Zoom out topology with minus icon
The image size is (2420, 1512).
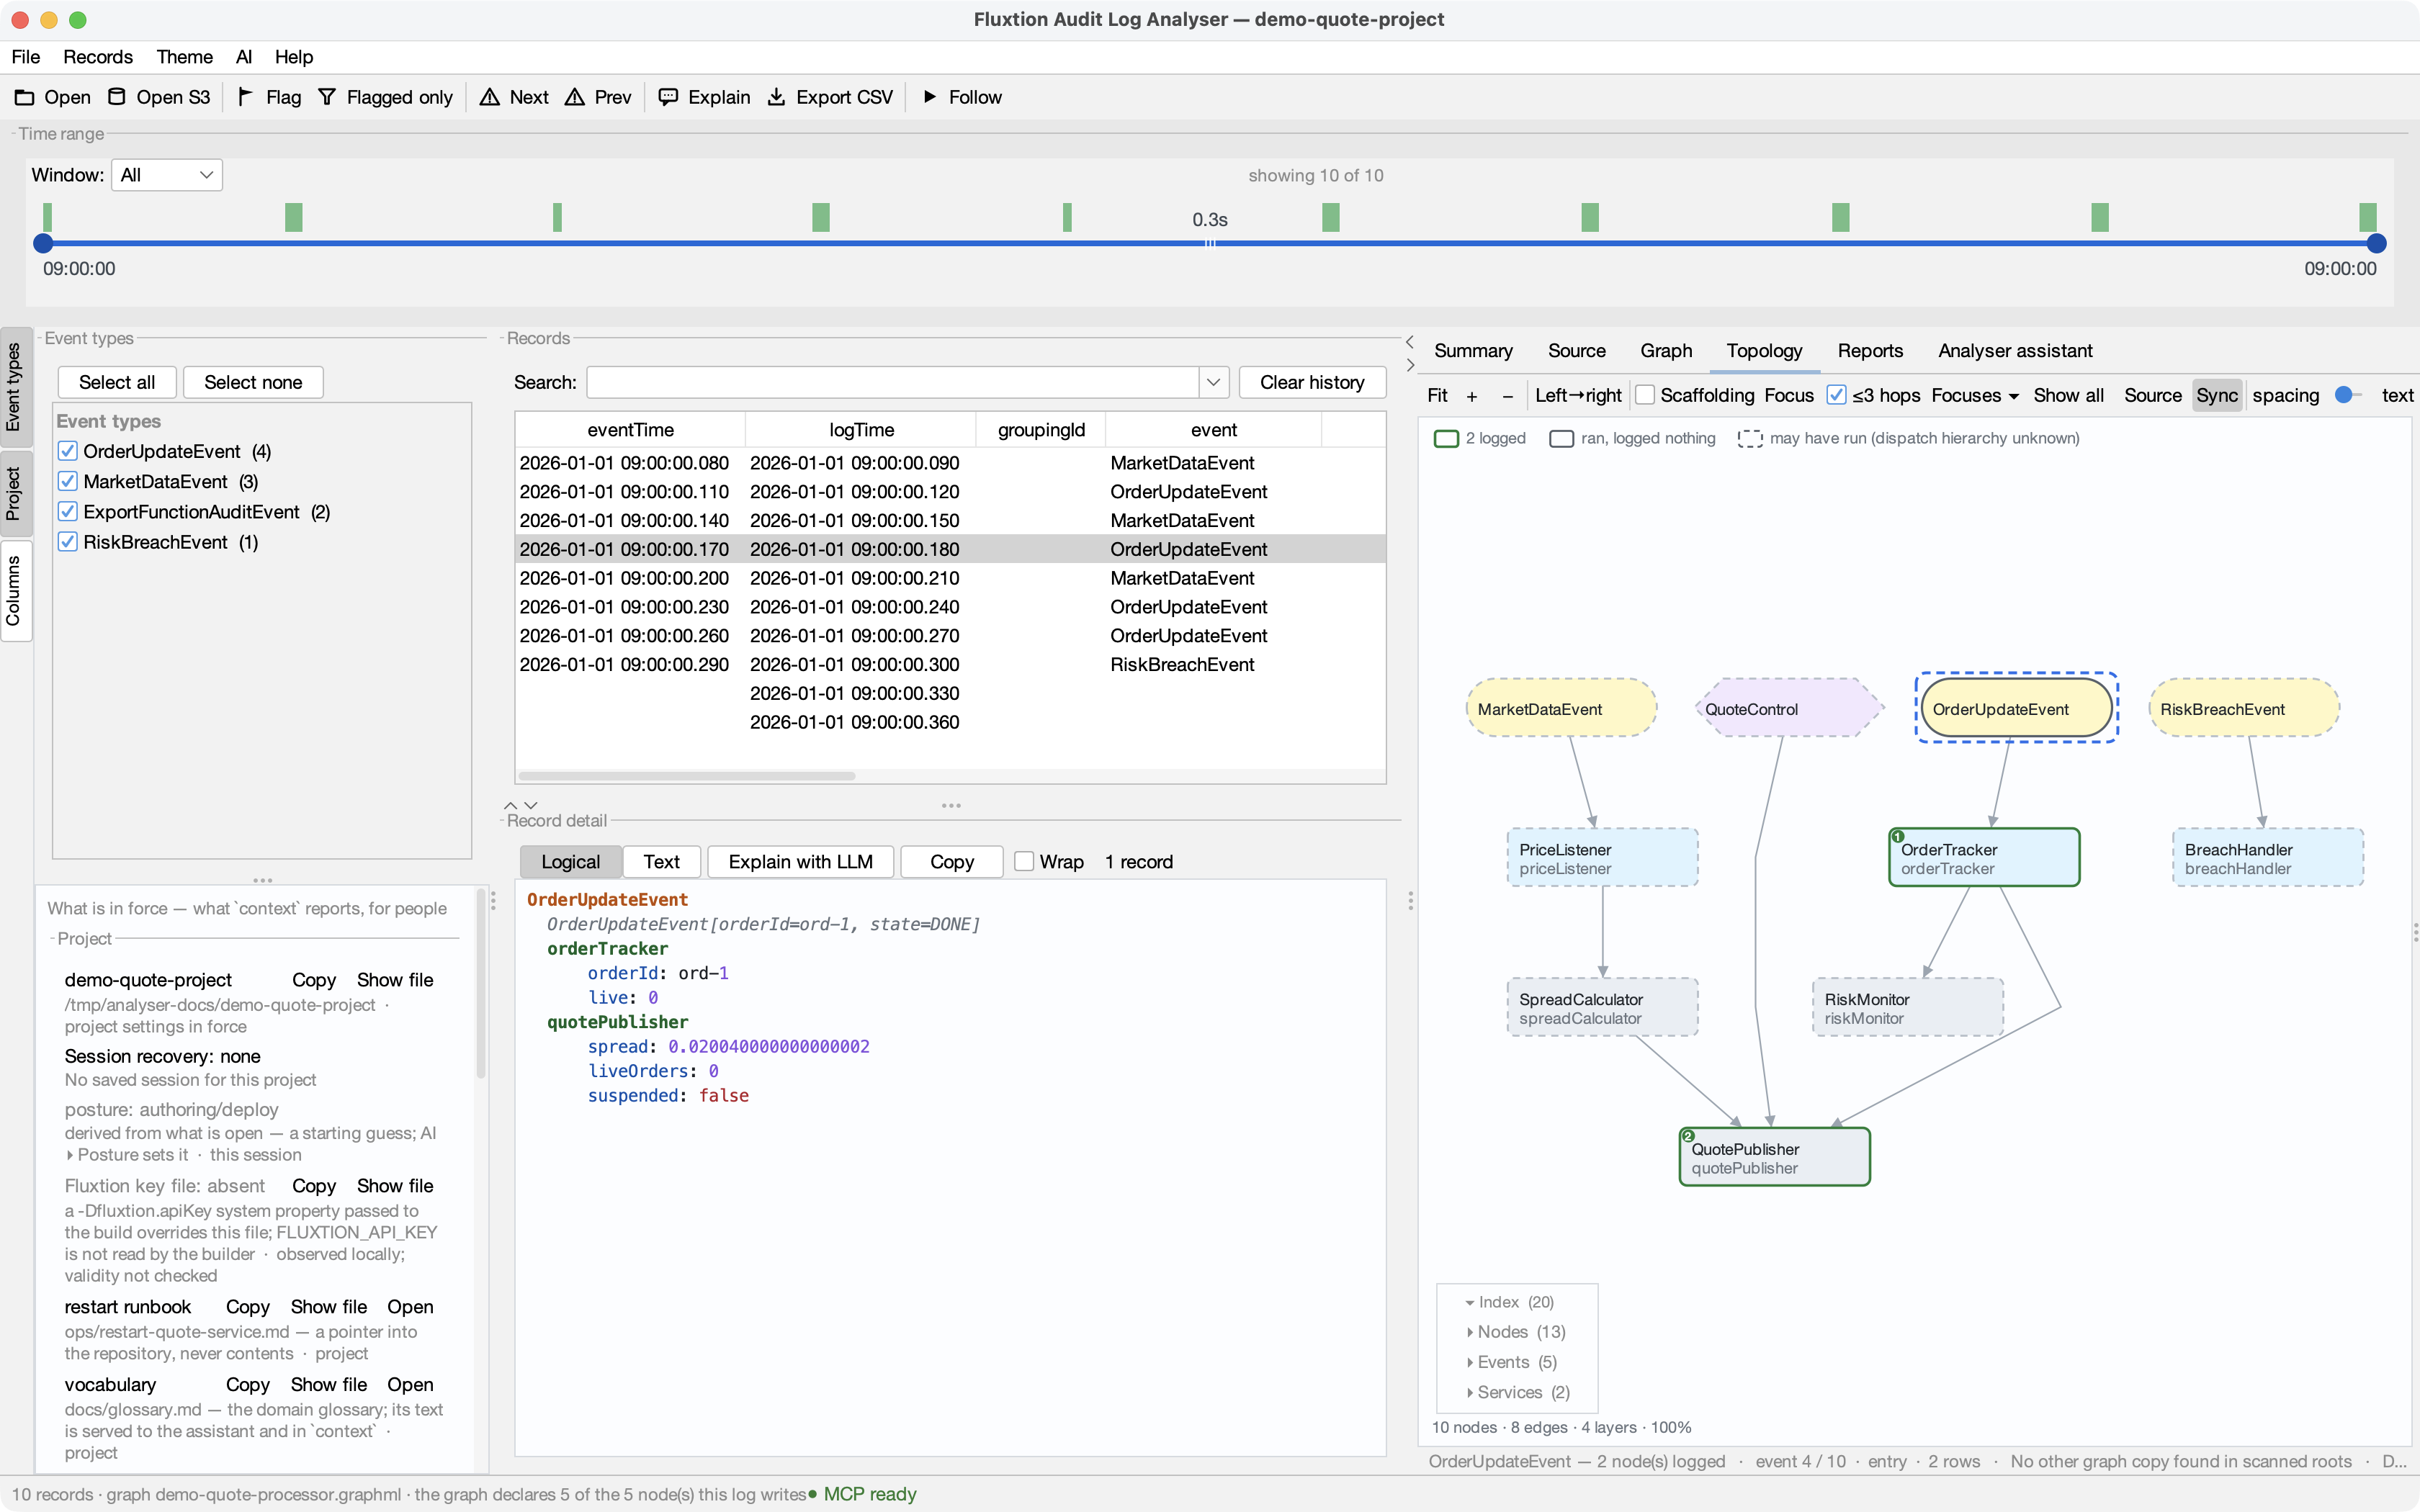click(x=1508, y=396)
